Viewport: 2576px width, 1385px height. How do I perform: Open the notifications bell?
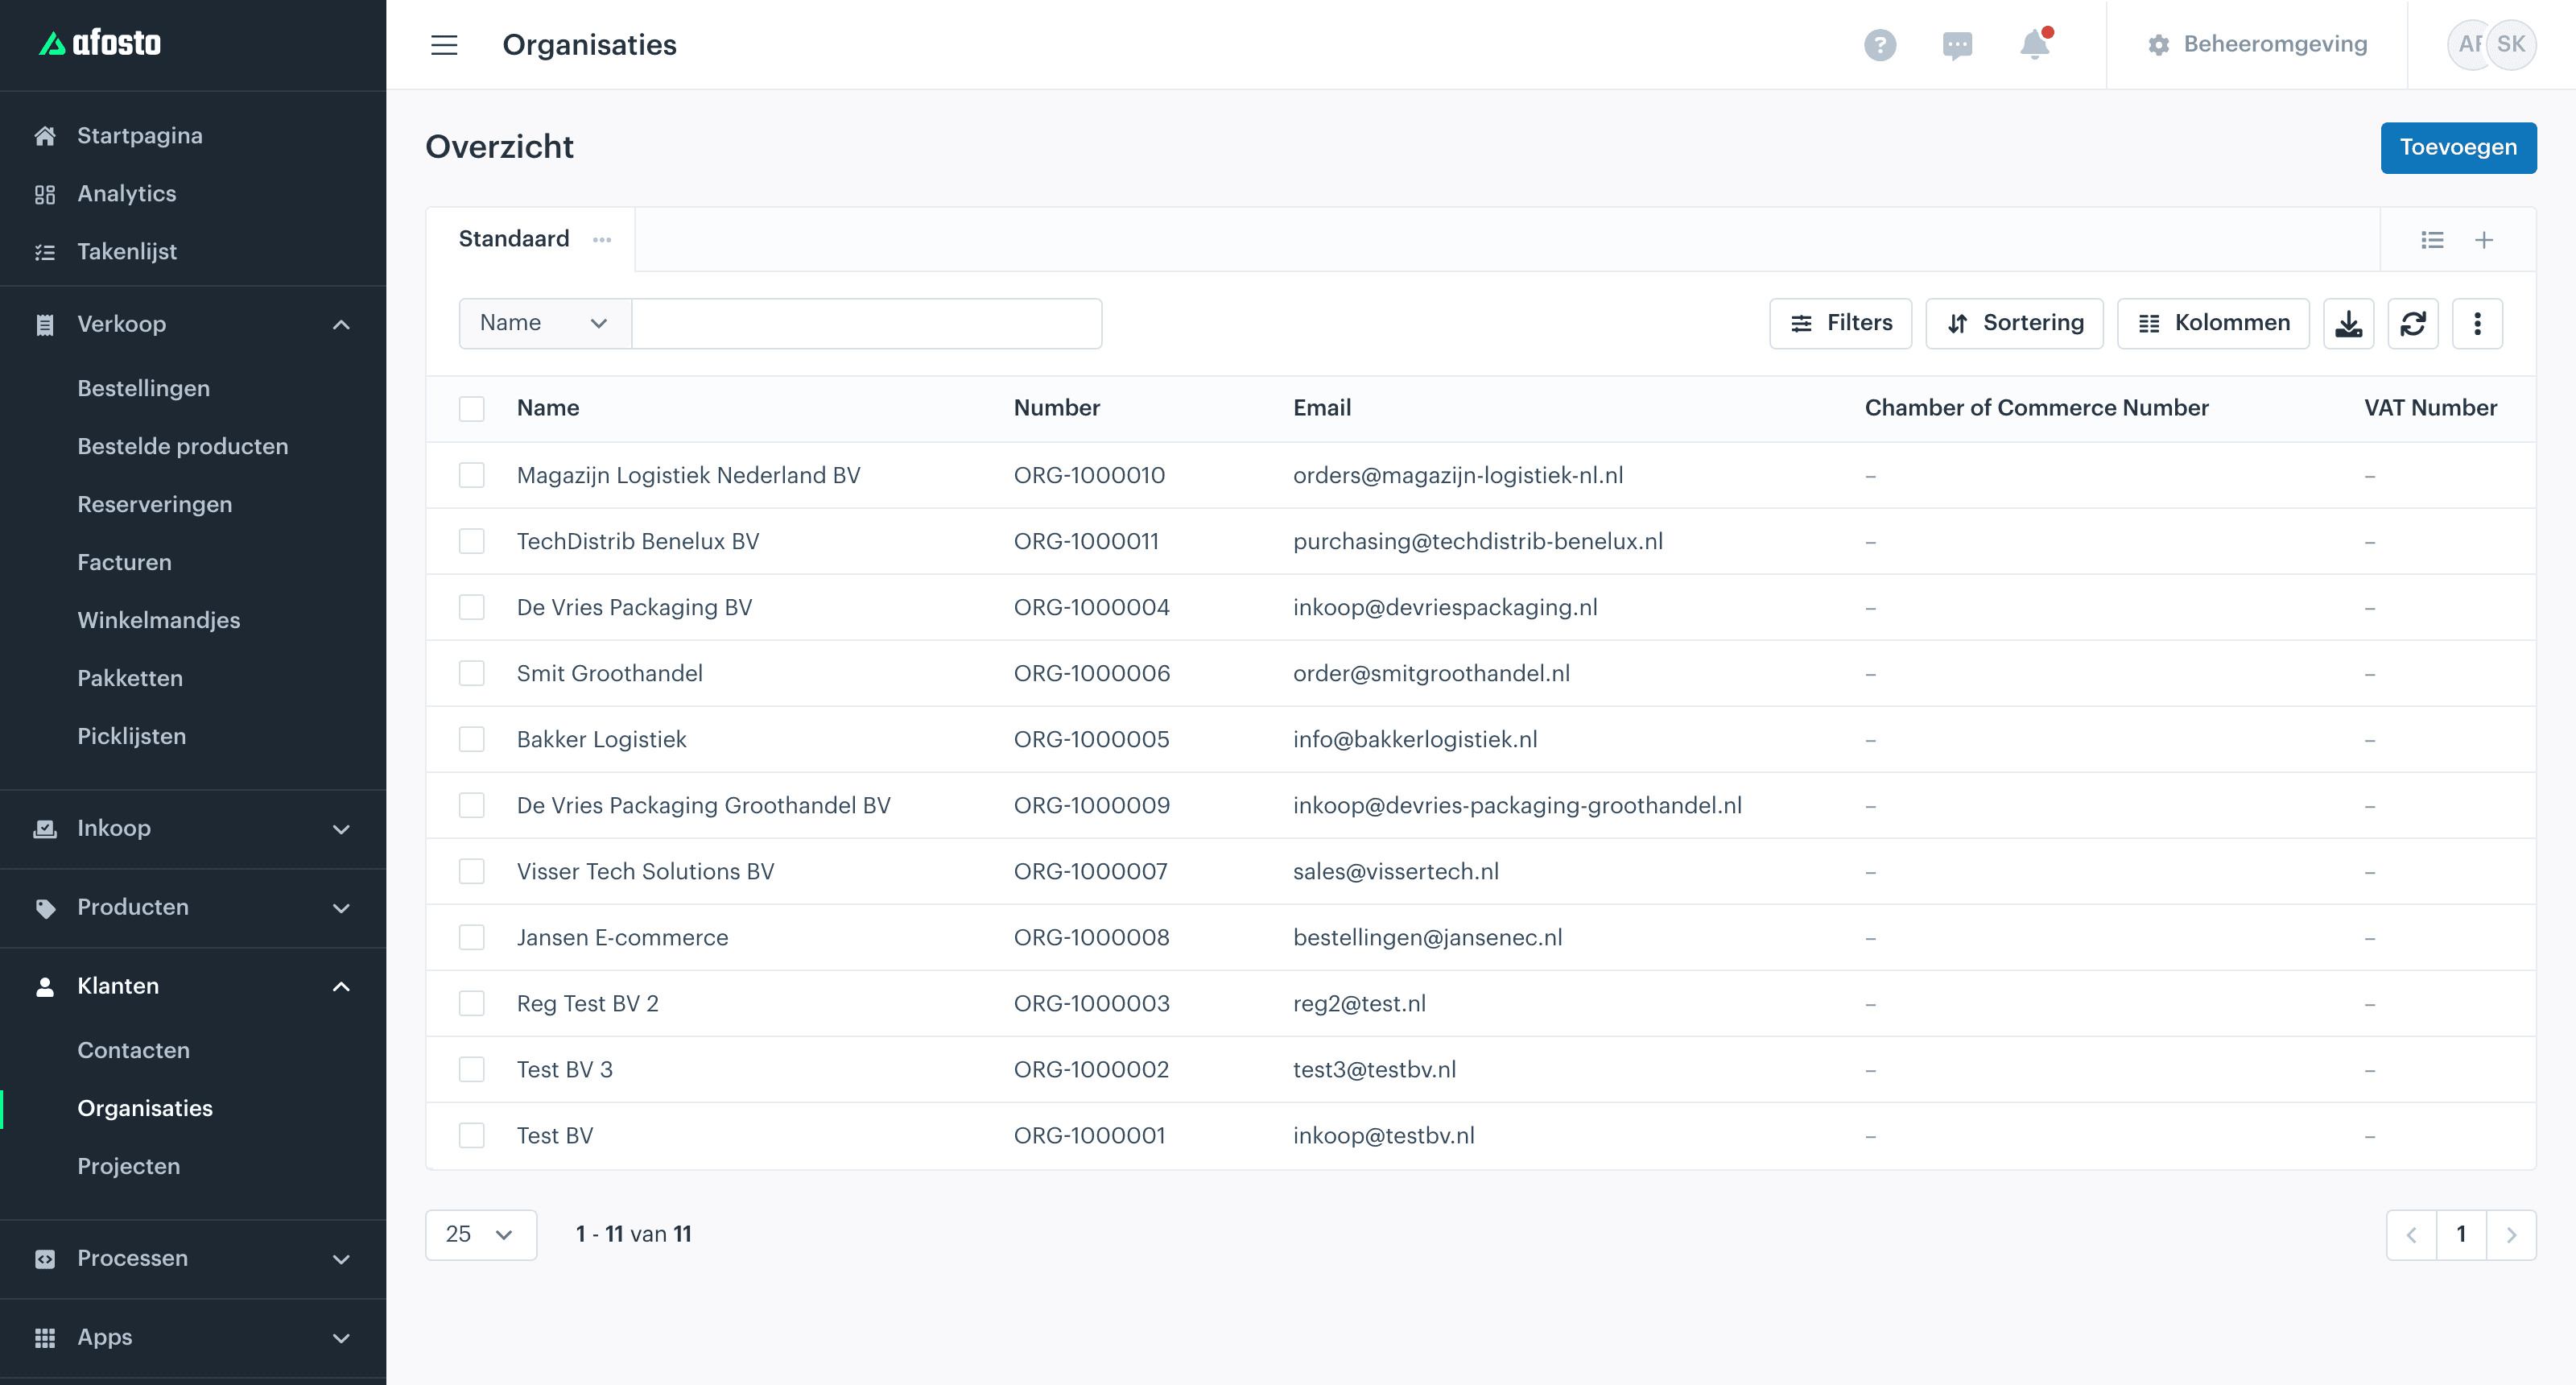tap(2035, 44)
